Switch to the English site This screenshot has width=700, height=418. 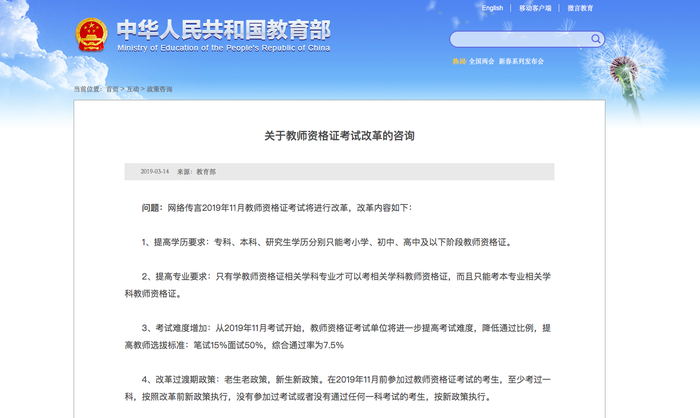[x=492, y=8]
